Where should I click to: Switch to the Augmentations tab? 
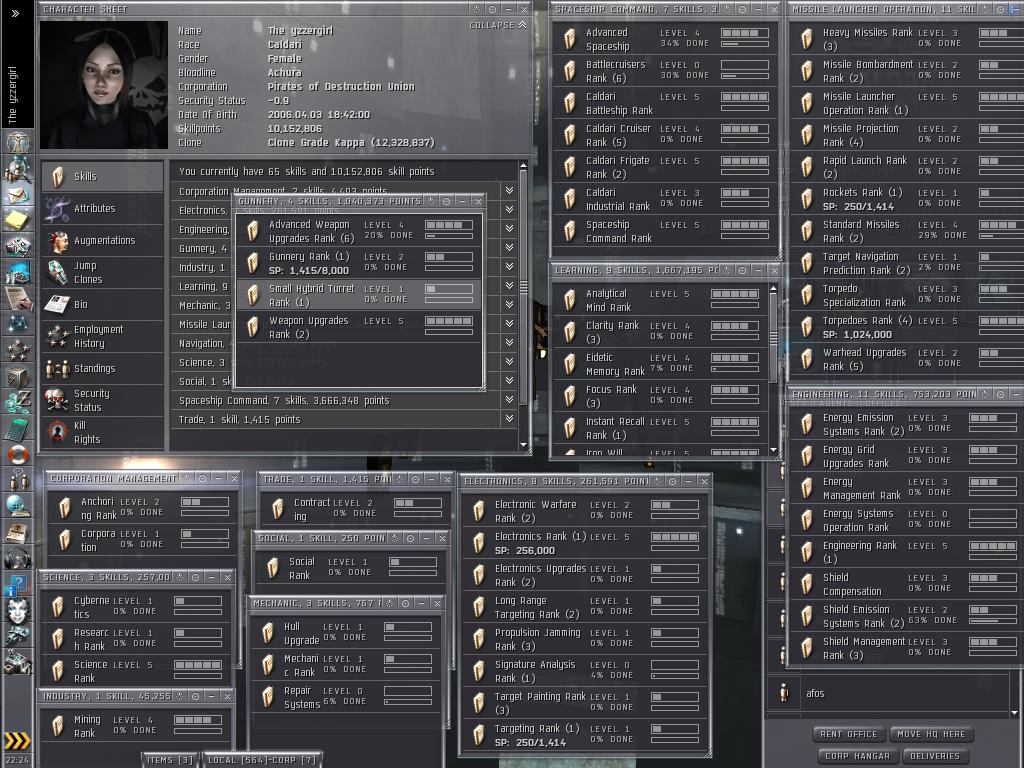(x=103, y=240)
